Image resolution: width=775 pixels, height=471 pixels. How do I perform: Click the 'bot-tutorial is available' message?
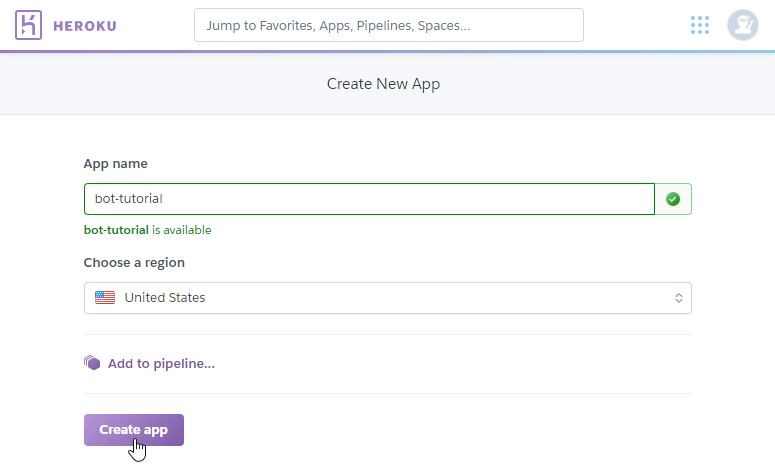tap(147, 230)
